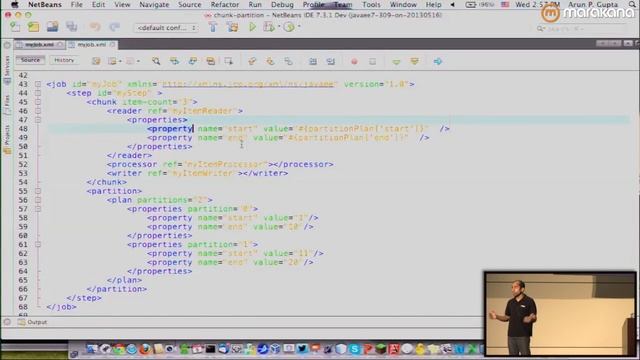
Task: Click the Undo arrow in main toolbar
Action: [95, 27]
